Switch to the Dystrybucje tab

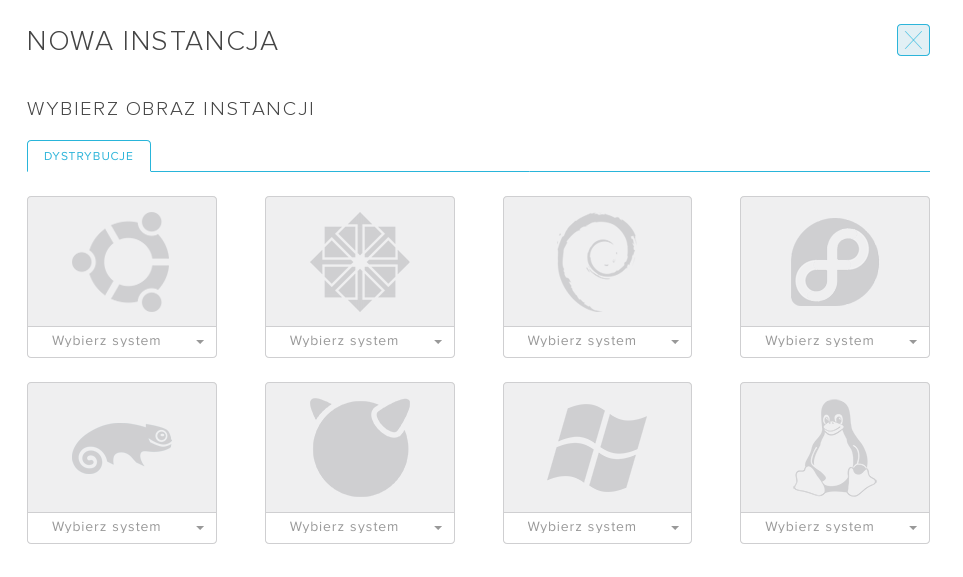(88, 156)
